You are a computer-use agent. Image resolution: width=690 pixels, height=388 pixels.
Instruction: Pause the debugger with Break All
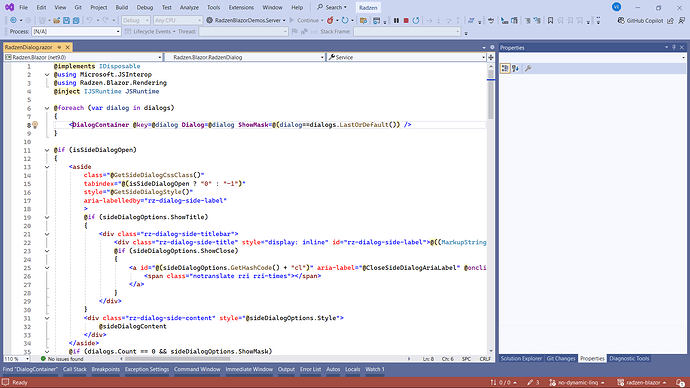(x=396, y=20)
